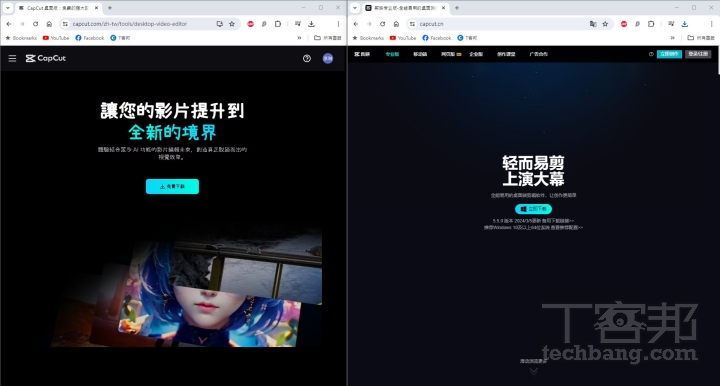Image resolution: width=720 pixels, height=386 pixels.
Task: Open Facebook bookmark in left window
Action: tap(90, 38)
